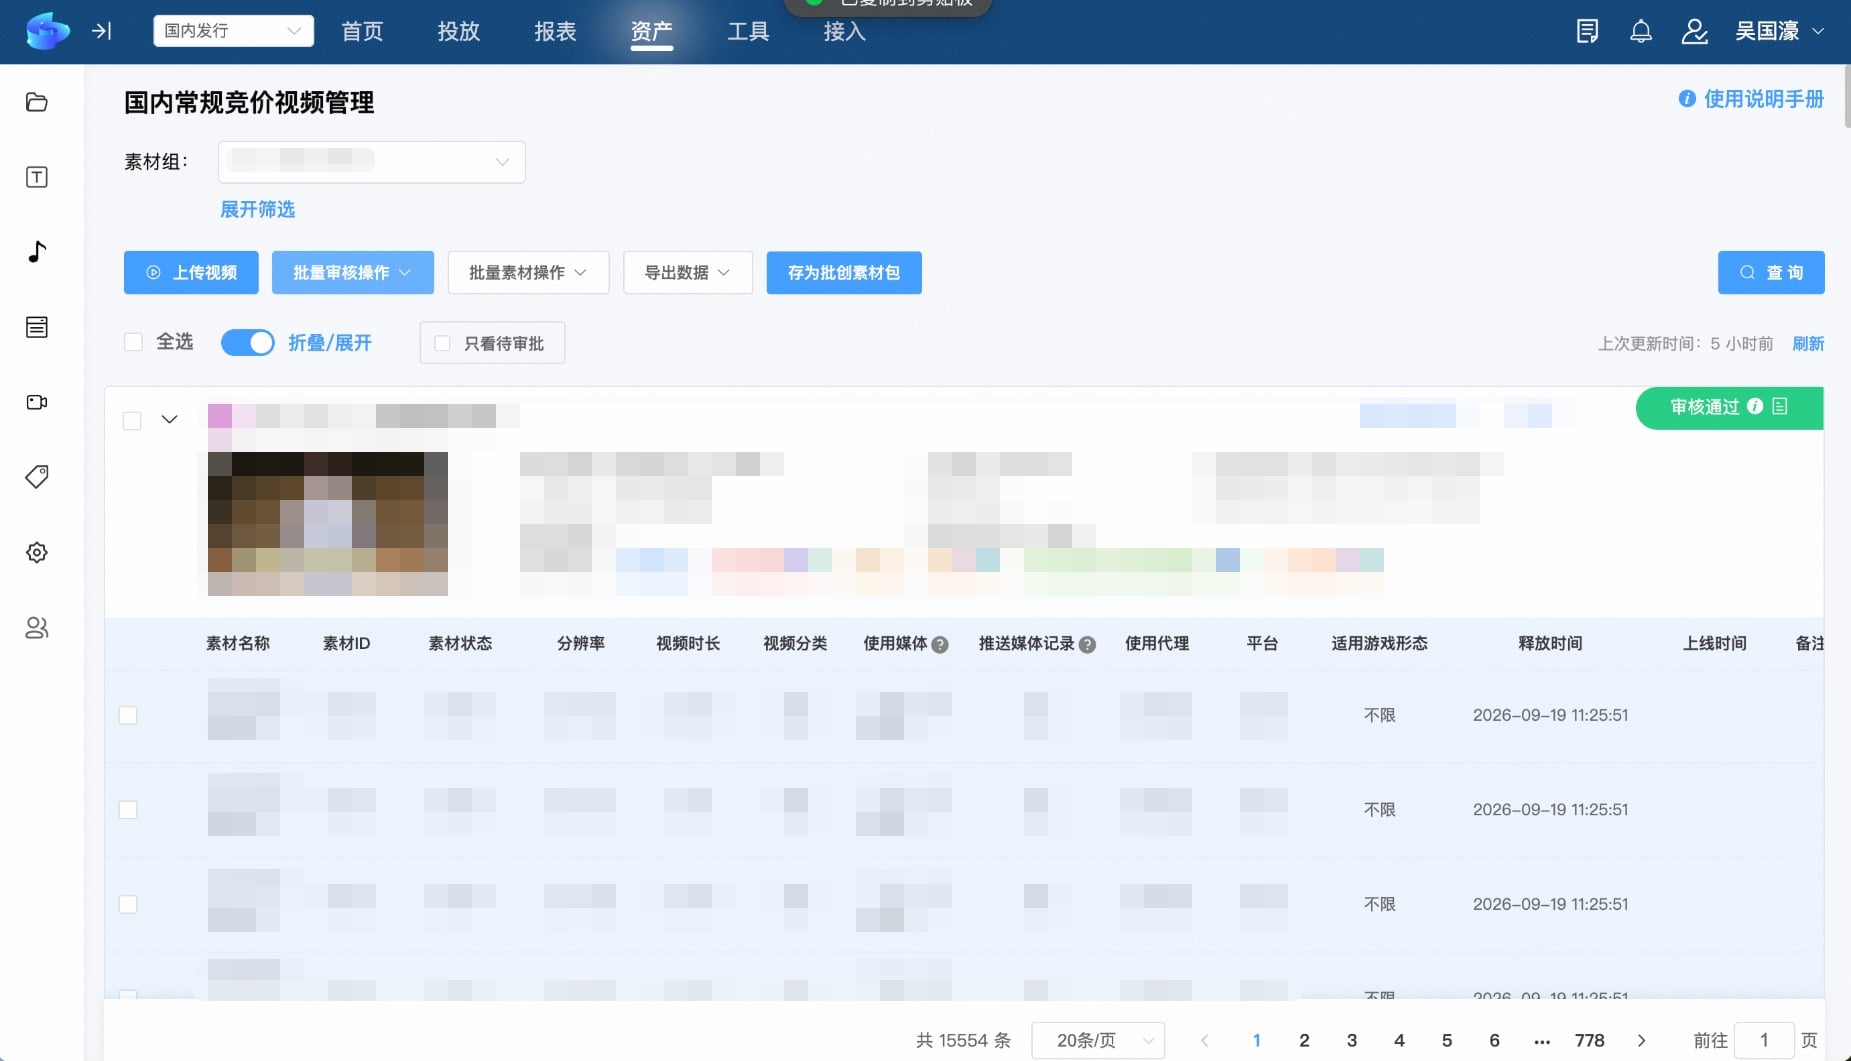This screenshot has width=1851, height=1061.
Task: Open the music note icon in sidebar
Action: [37, 252]
